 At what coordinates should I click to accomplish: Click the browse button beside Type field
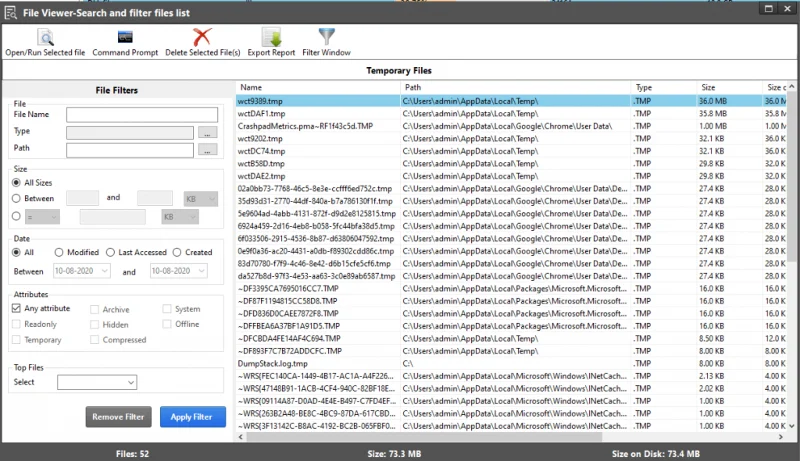(207, 133)
